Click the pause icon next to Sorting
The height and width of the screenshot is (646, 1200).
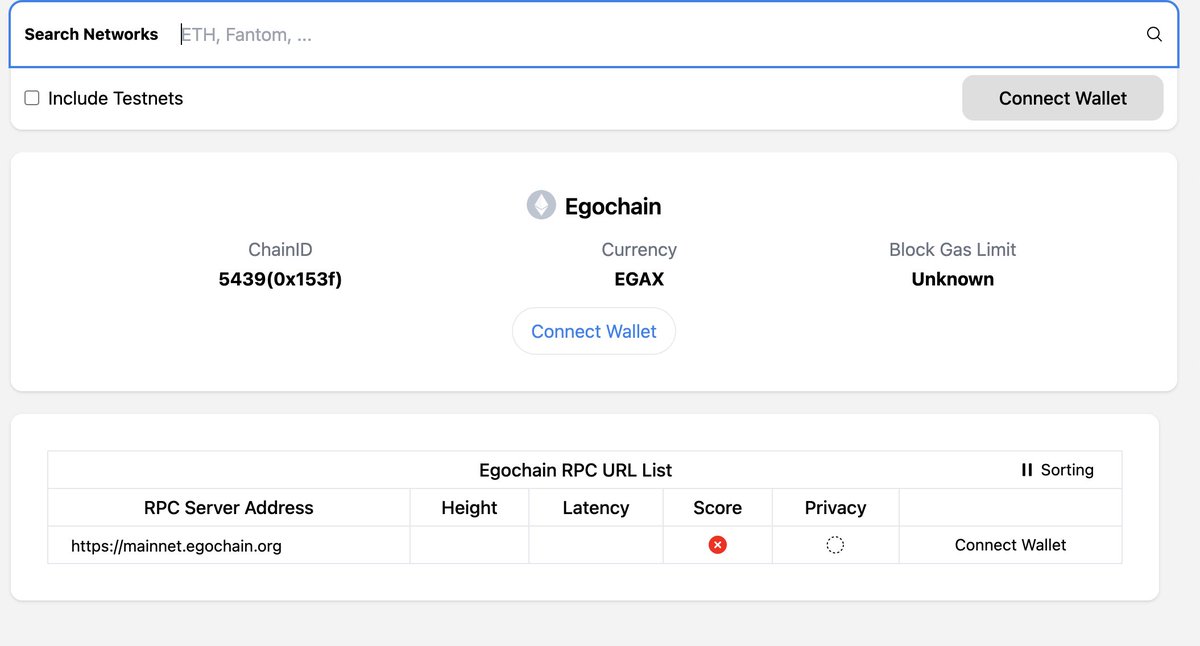pyautogui.click(x=1026, y=469)
